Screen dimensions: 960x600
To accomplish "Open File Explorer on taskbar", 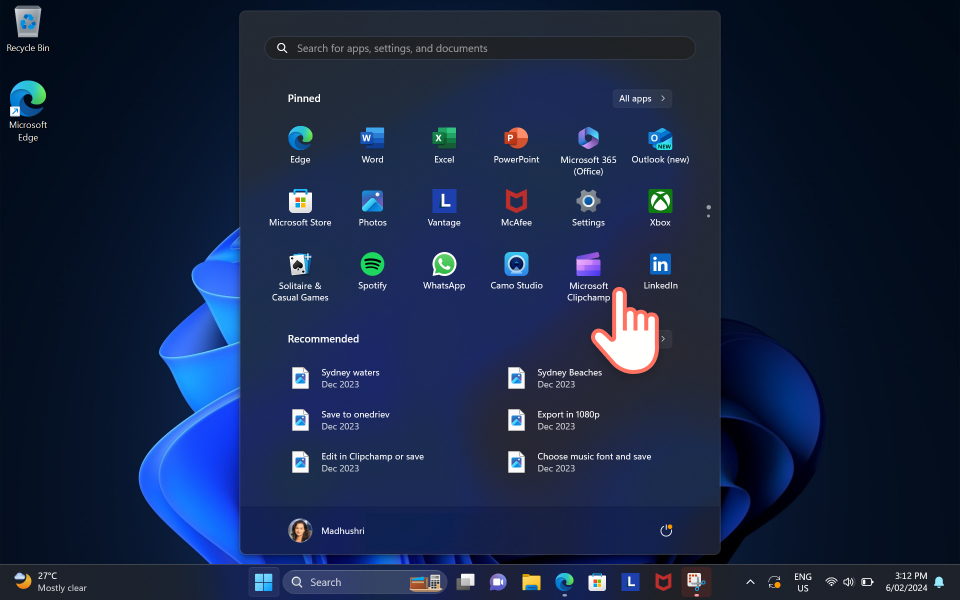I will point(531,582).
